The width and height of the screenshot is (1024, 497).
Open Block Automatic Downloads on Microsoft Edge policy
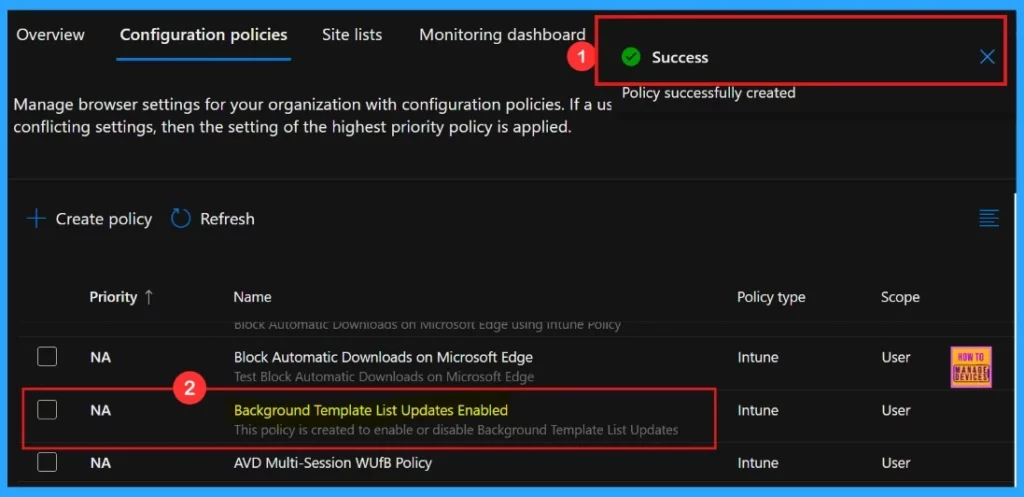(383, 357)
